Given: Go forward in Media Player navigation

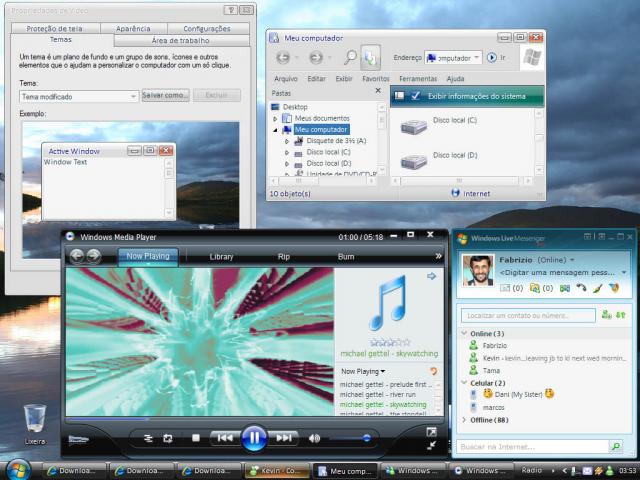Looking at the screenshot, I should pyautogui.click(x=94, y=256).
